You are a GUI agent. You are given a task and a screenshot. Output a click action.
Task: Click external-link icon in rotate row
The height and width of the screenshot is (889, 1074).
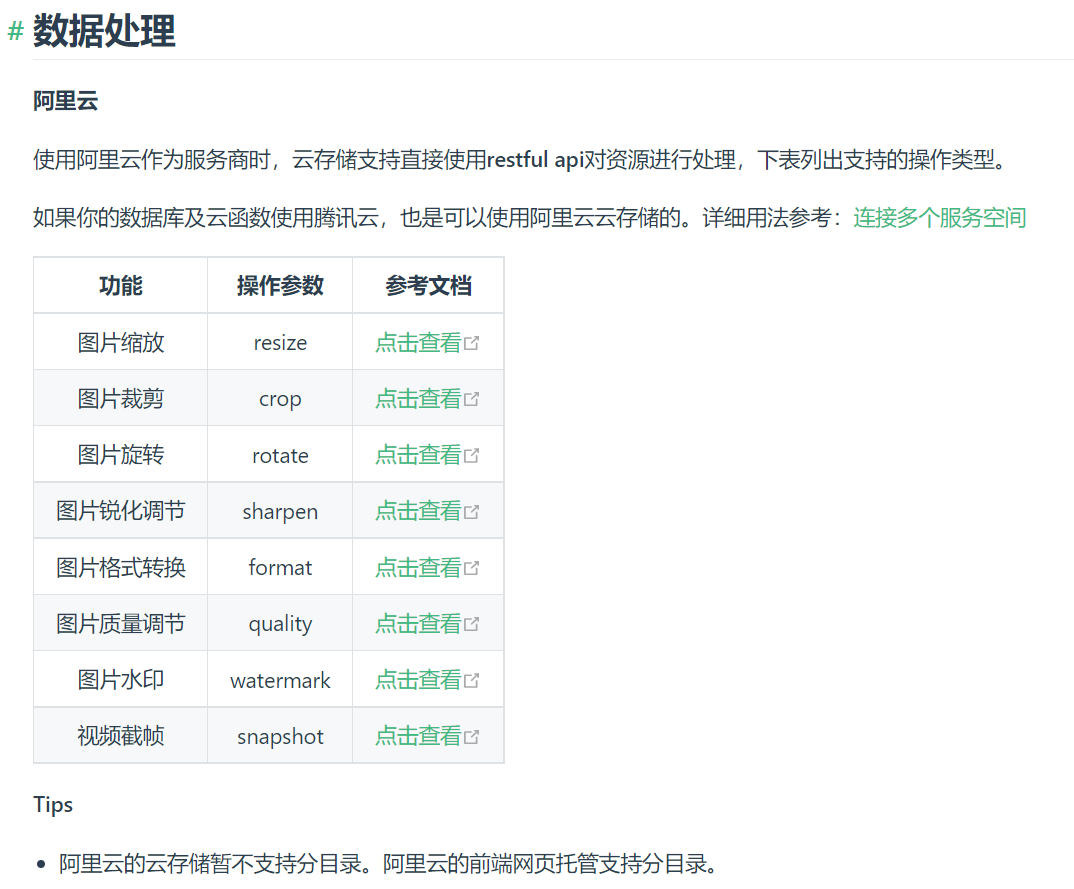pyautogui.click(x=471, y=455)
